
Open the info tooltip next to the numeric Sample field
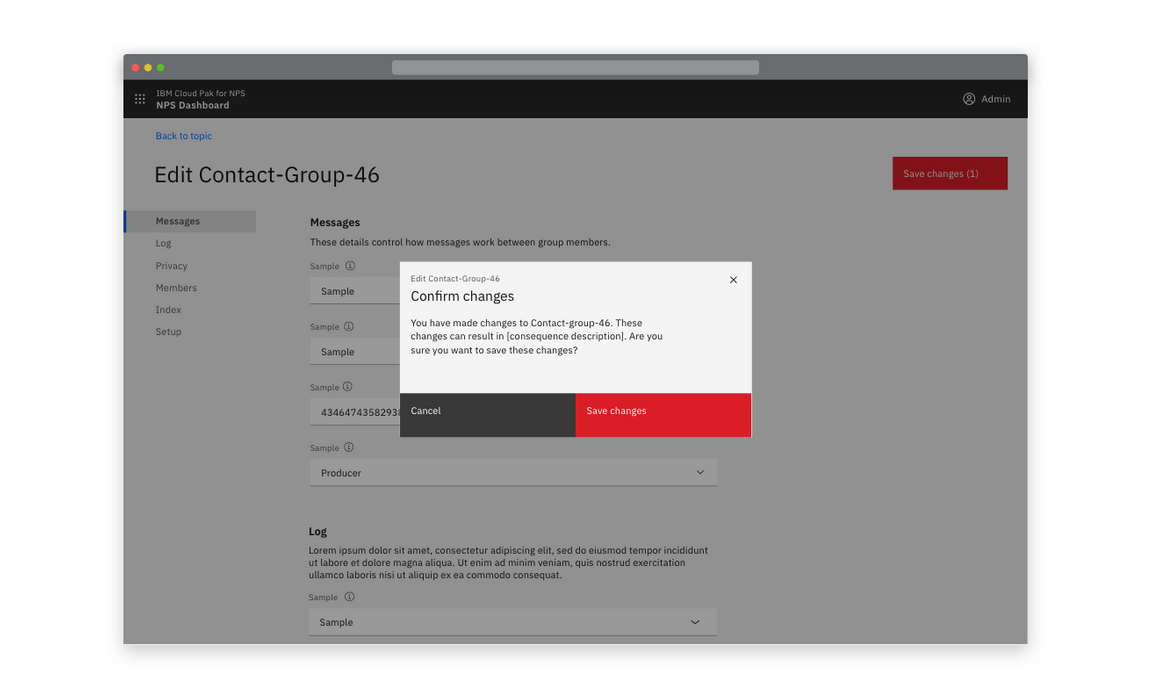[349, 387]
